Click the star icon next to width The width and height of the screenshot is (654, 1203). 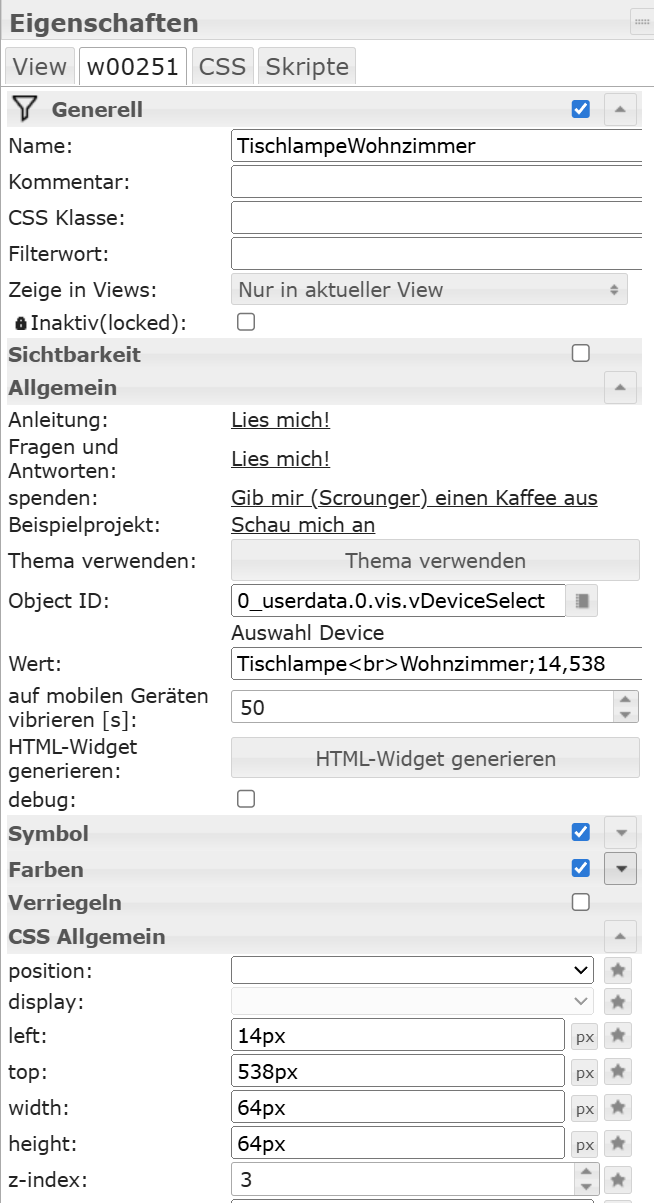(x=619, y=1107)
